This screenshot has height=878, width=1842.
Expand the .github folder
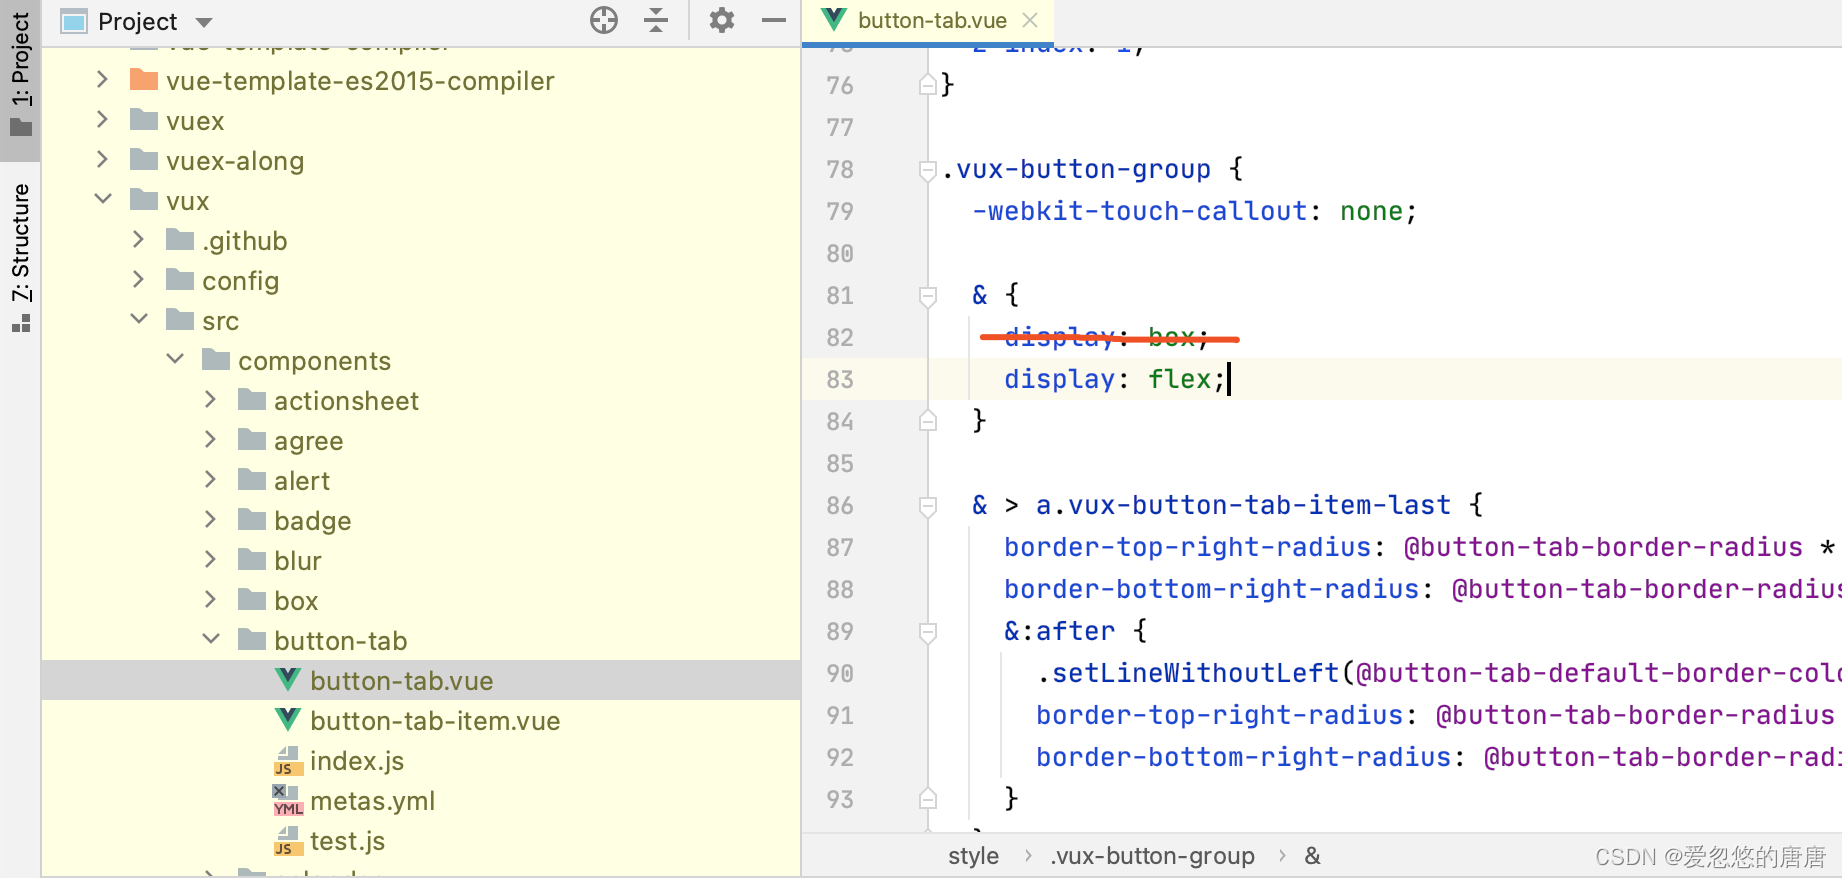(x=138, y=239)
